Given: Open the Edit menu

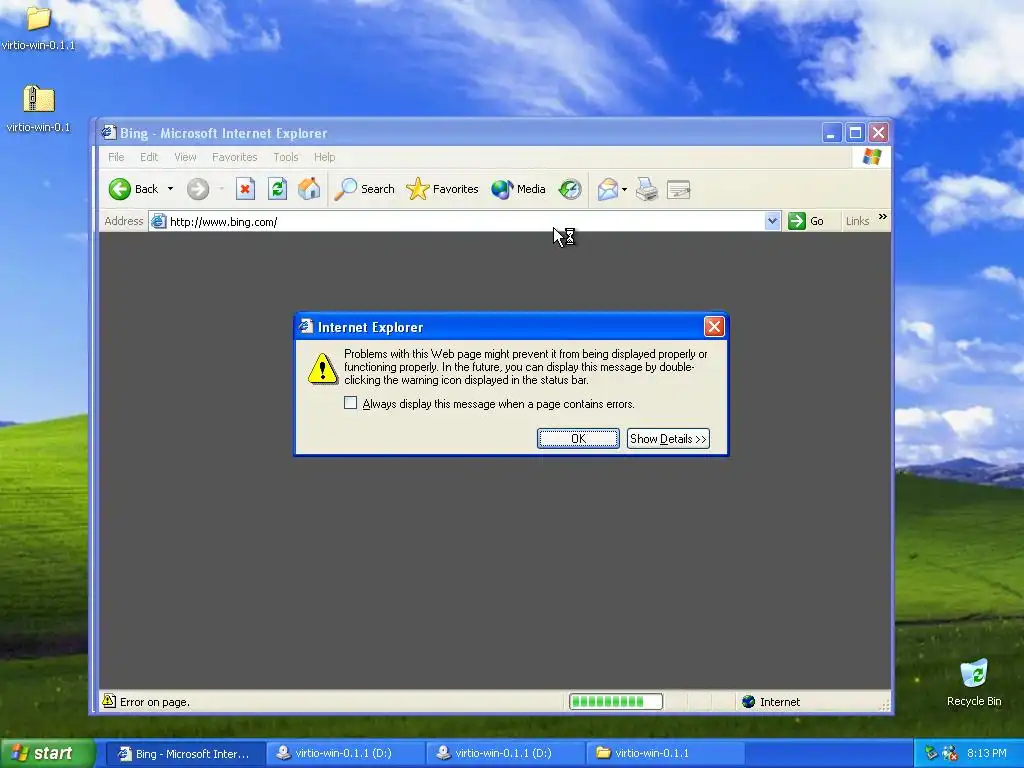Looking at the screenshot, I should click(149, 157).
